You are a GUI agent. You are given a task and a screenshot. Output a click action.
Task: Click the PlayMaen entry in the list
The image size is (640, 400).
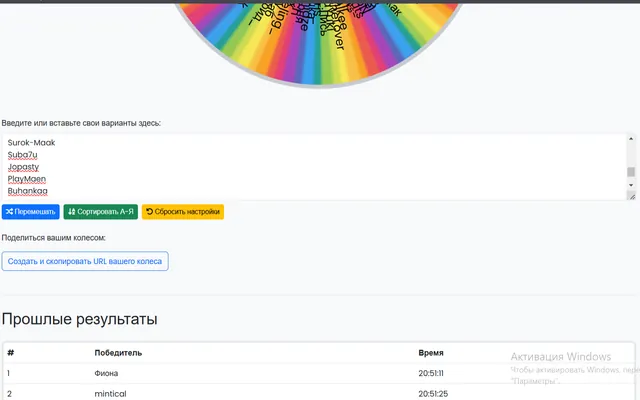27,179
